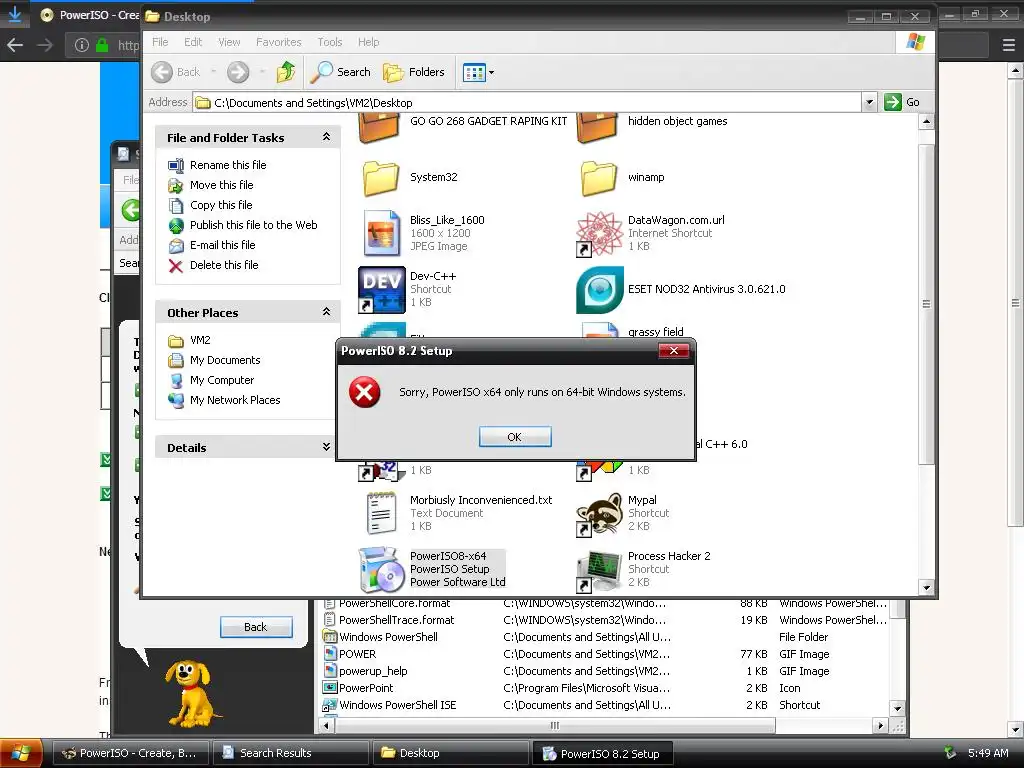
Task: Select Windows PowerShell folder in search results
Action: 388,637
